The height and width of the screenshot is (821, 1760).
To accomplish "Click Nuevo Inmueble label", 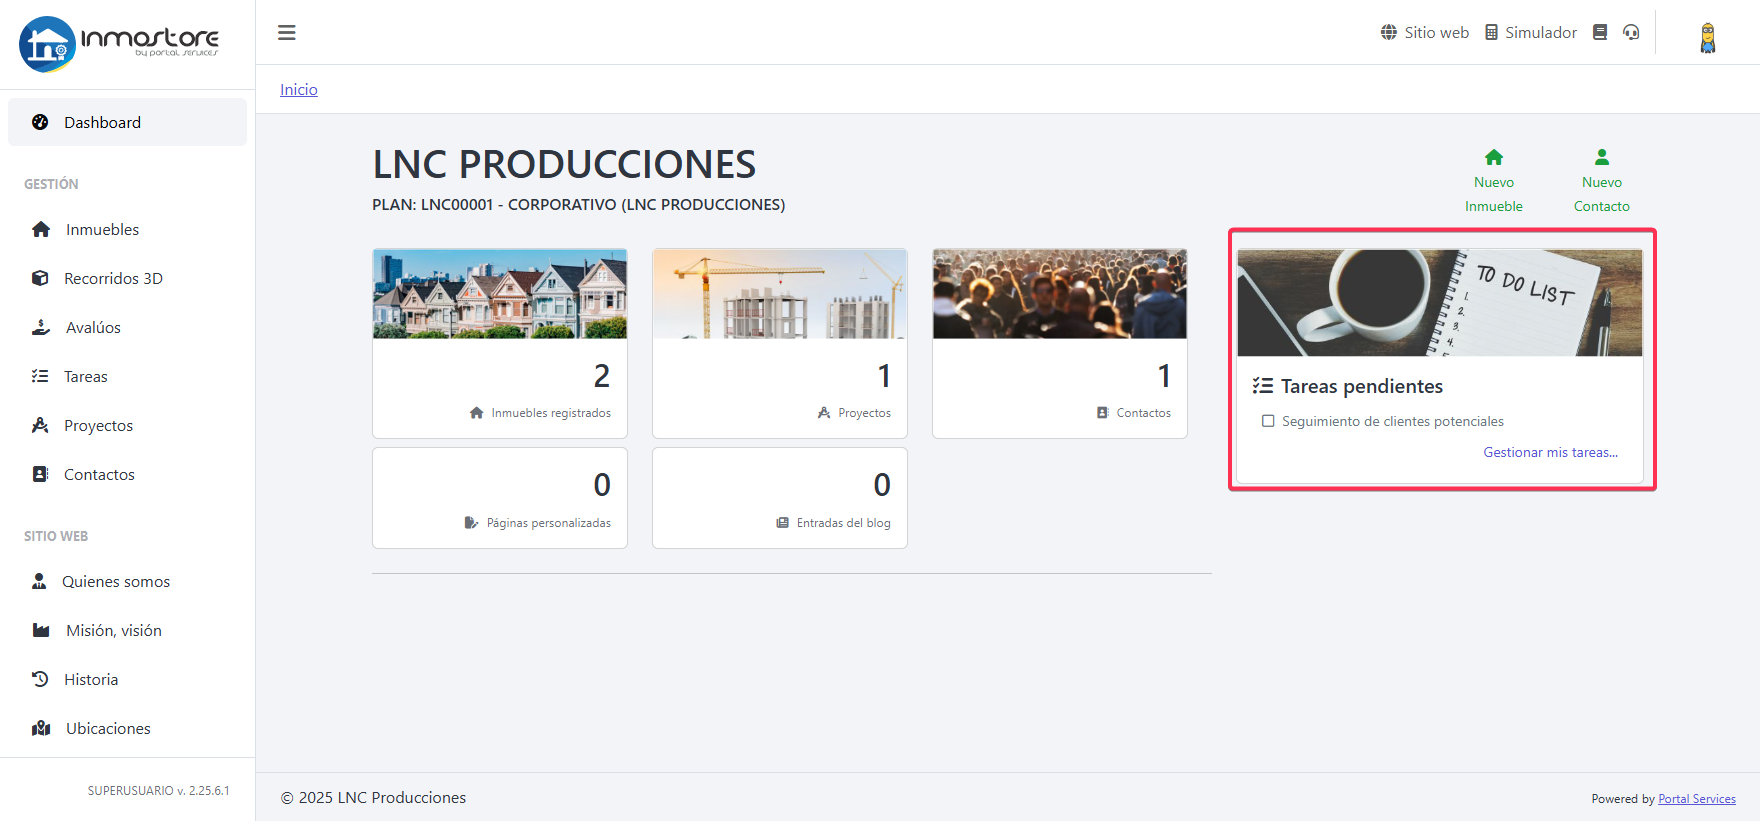I will coord(1494,194).
